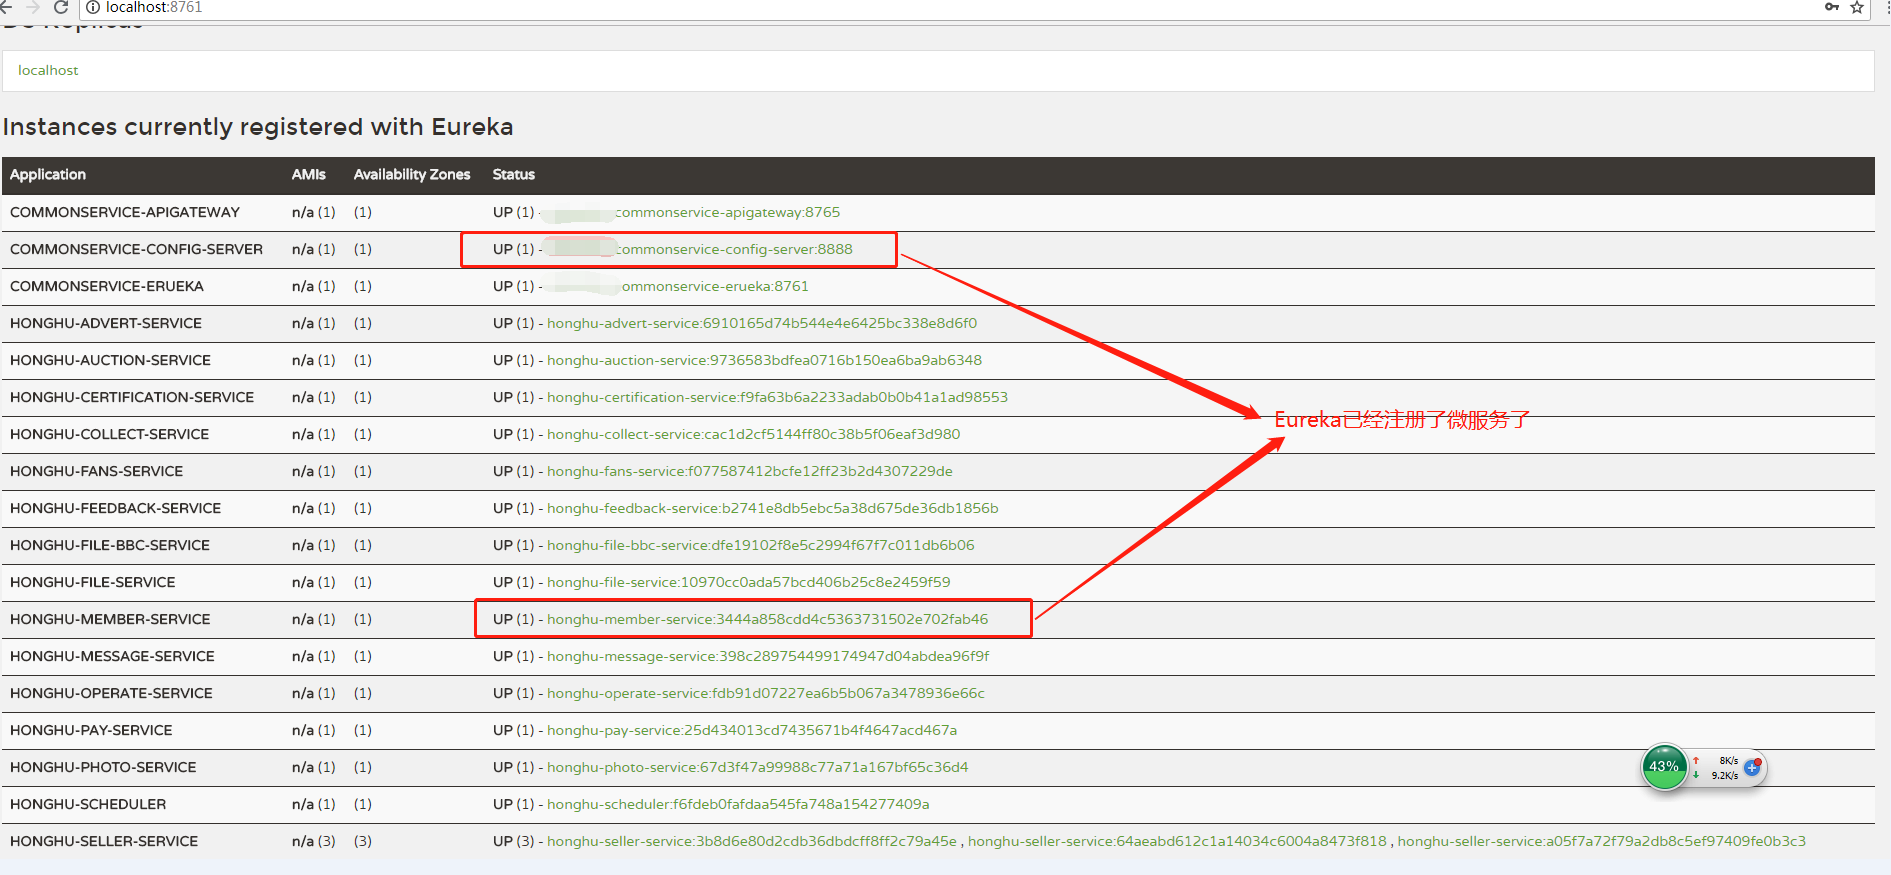Open the honghu-feedback-service instance link
The image size is (1891, 875).
[x=773, y=508]
